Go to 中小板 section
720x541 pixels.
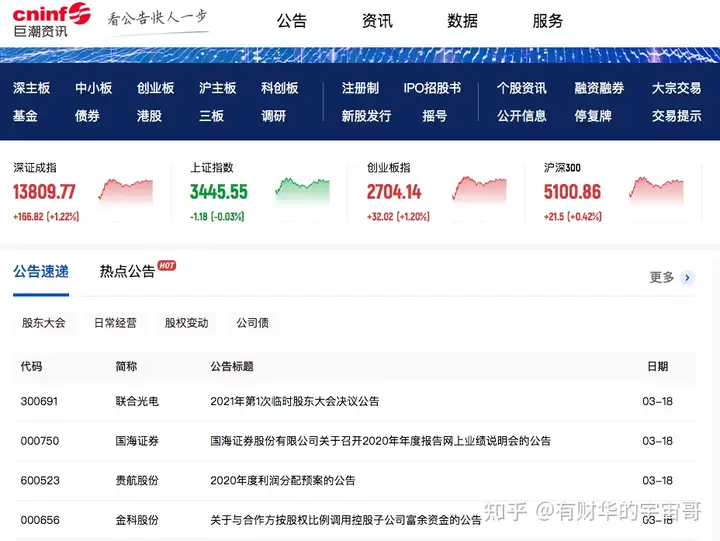tap(94, 88)
